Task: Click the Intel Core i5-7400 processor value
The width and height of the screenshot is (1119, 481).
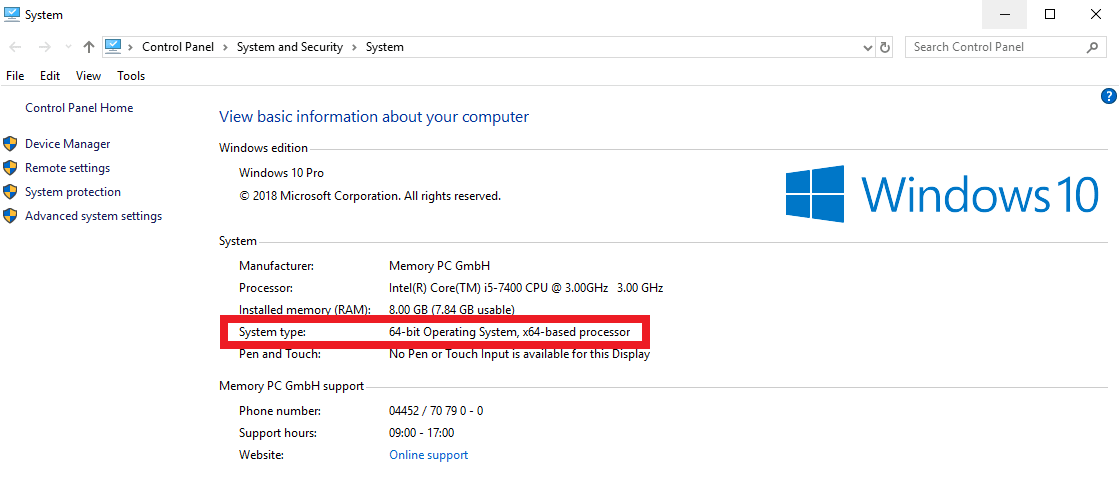Action: coord(526,288)
